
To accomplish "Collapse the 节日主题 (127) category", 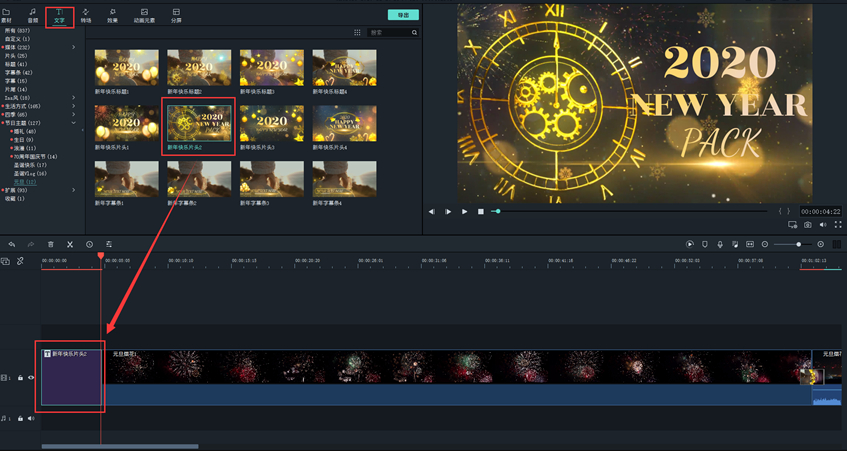I will click(x=73, y=123).
